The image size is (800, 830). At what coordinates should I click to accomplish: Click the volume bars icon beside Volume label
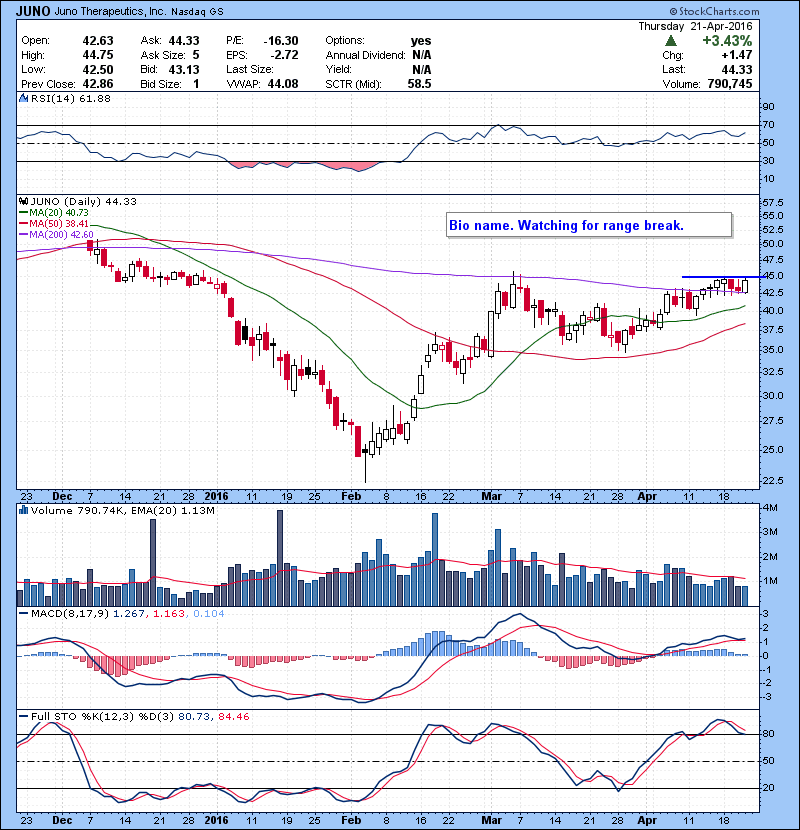point(23,510)
